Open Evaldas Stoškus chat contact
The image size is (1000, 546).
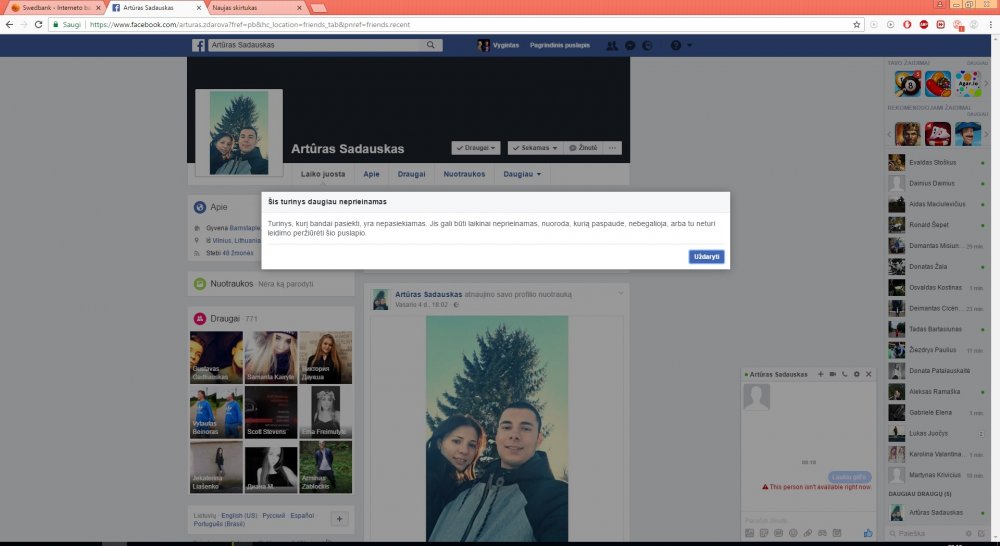938,162
